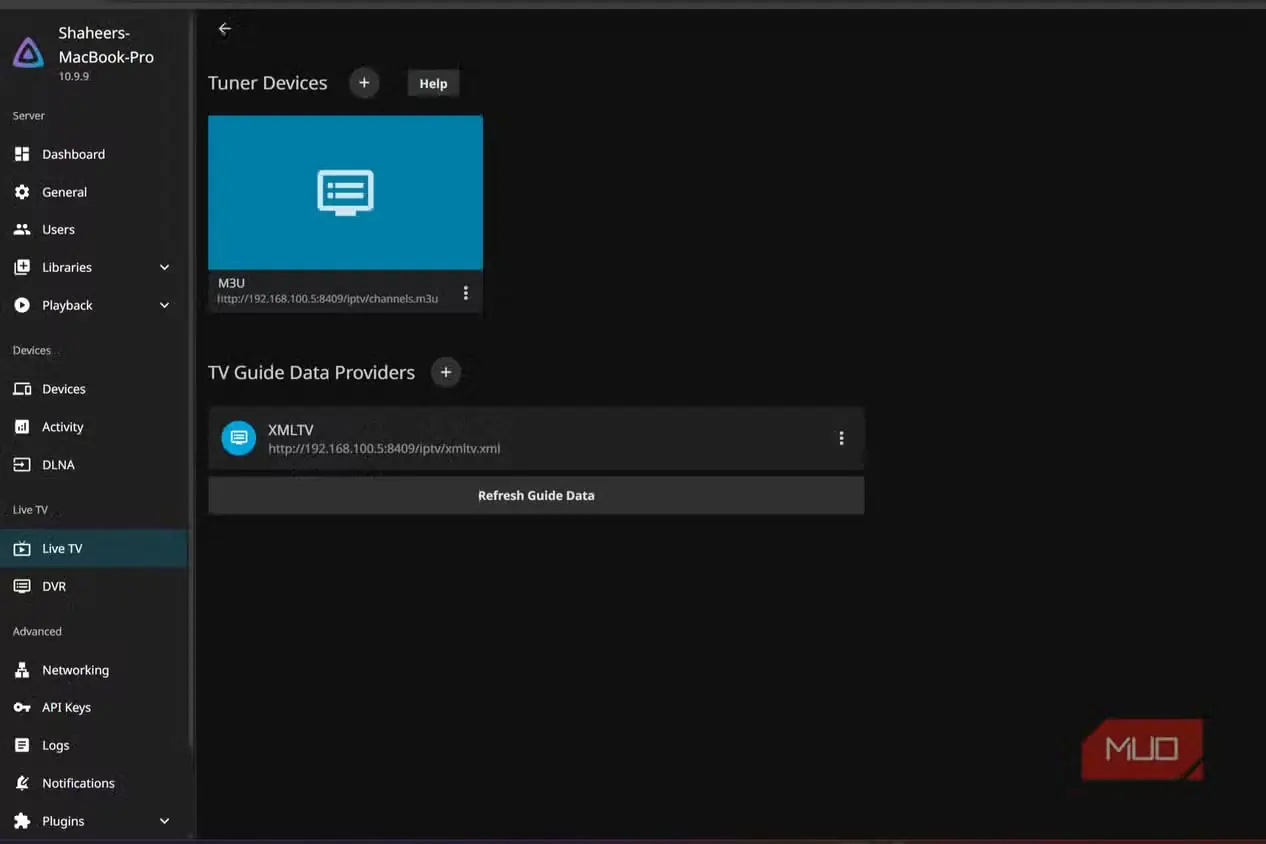Expand the Playback submenu chevron

pyautogui.click(x=165, y=306)
